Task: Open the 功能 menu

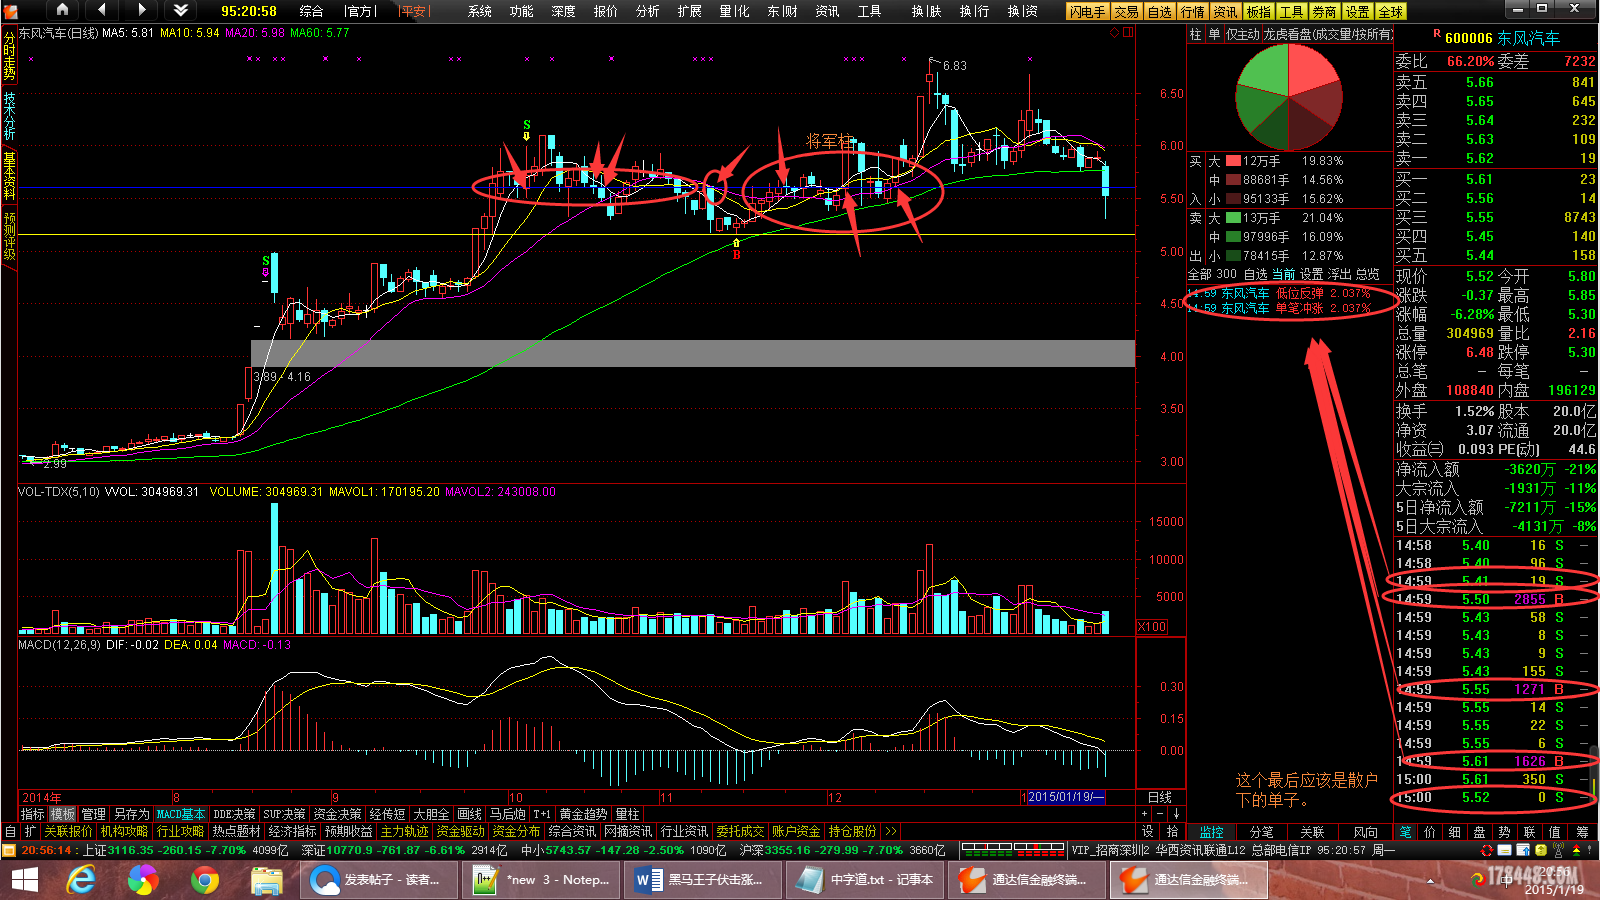Action: coord(522,11)
